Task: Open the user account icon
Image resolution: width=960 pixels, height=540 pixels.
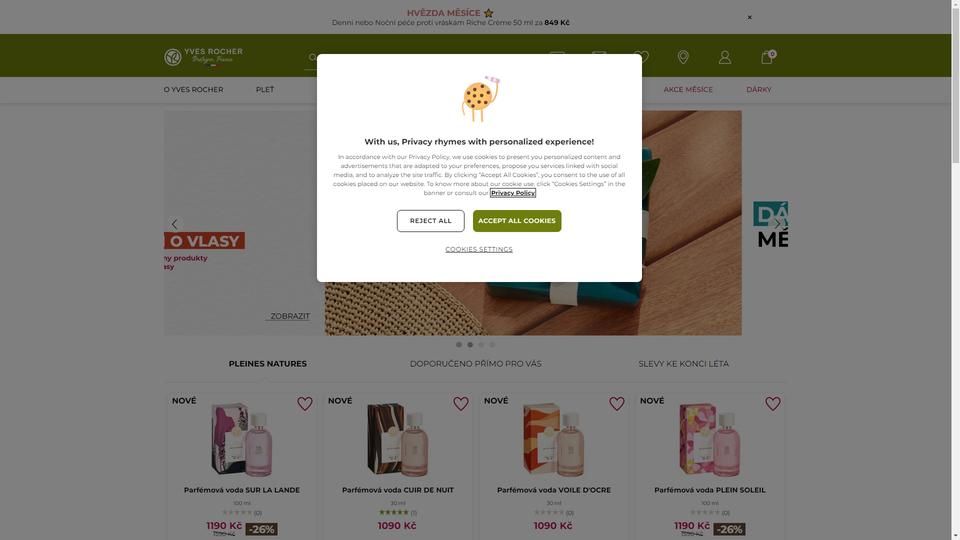Action: [x=725, y=57]
